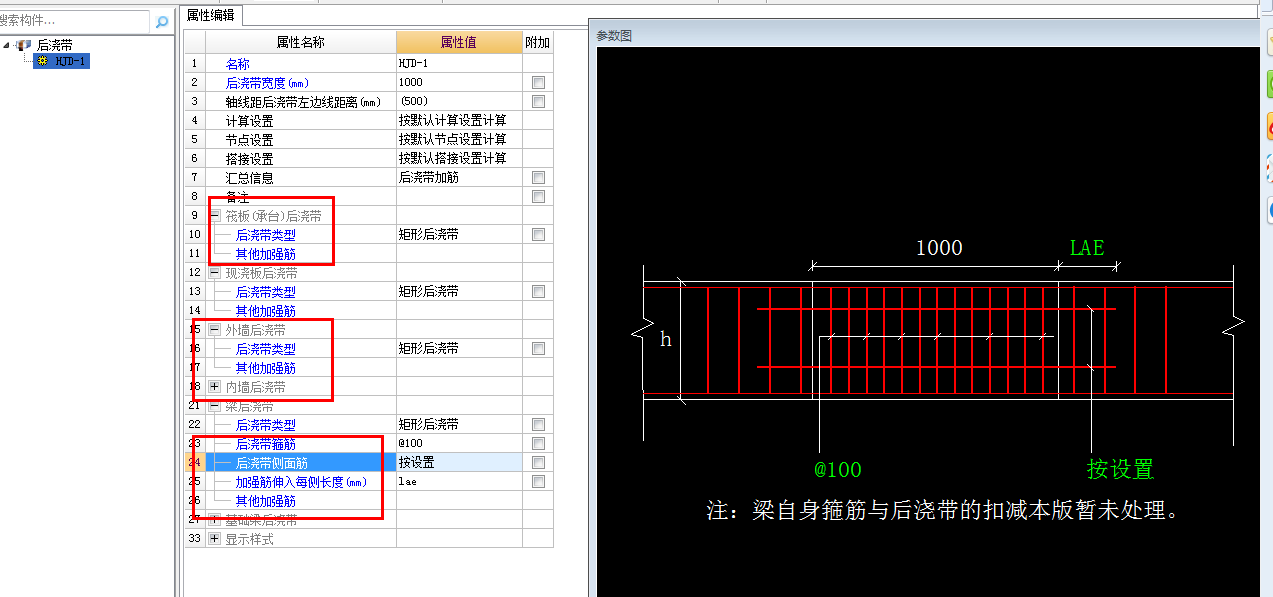Click 矩形后浇带 value in row 10
Screen dimensions: 1273x597
[459, 234]
